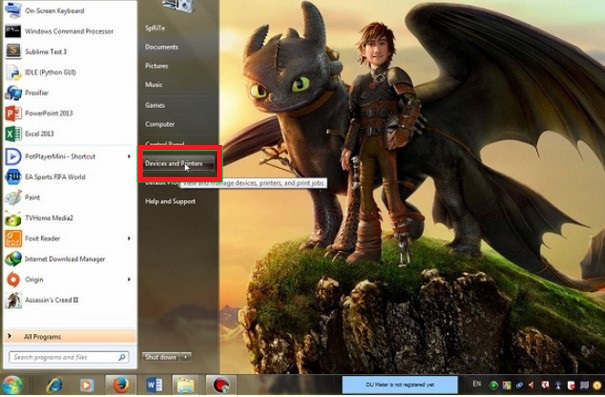This screenshot has height=397, width=605.
Task: Launch PowerPoint 2013 icon
Action: (13, 113)
